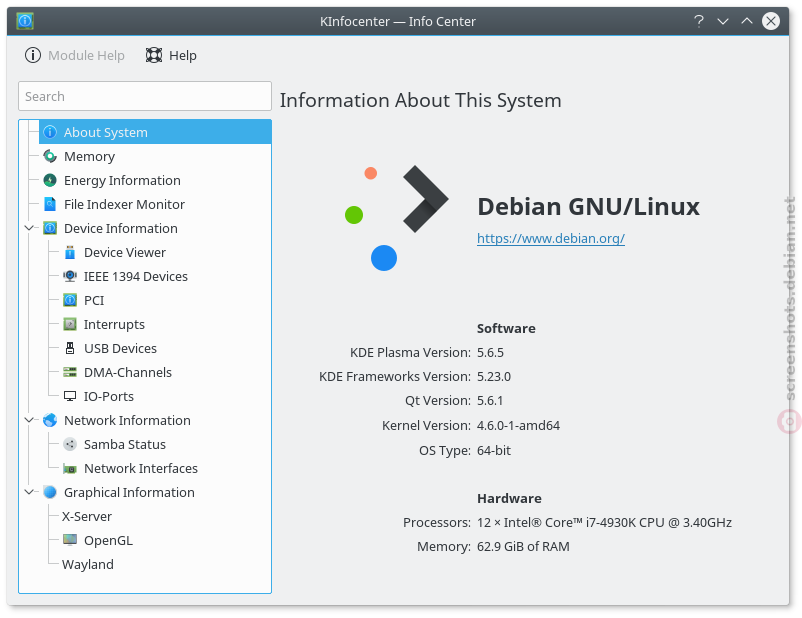Click the USB Devices icon
Screen dimensions: 802x618
[70, 348]
